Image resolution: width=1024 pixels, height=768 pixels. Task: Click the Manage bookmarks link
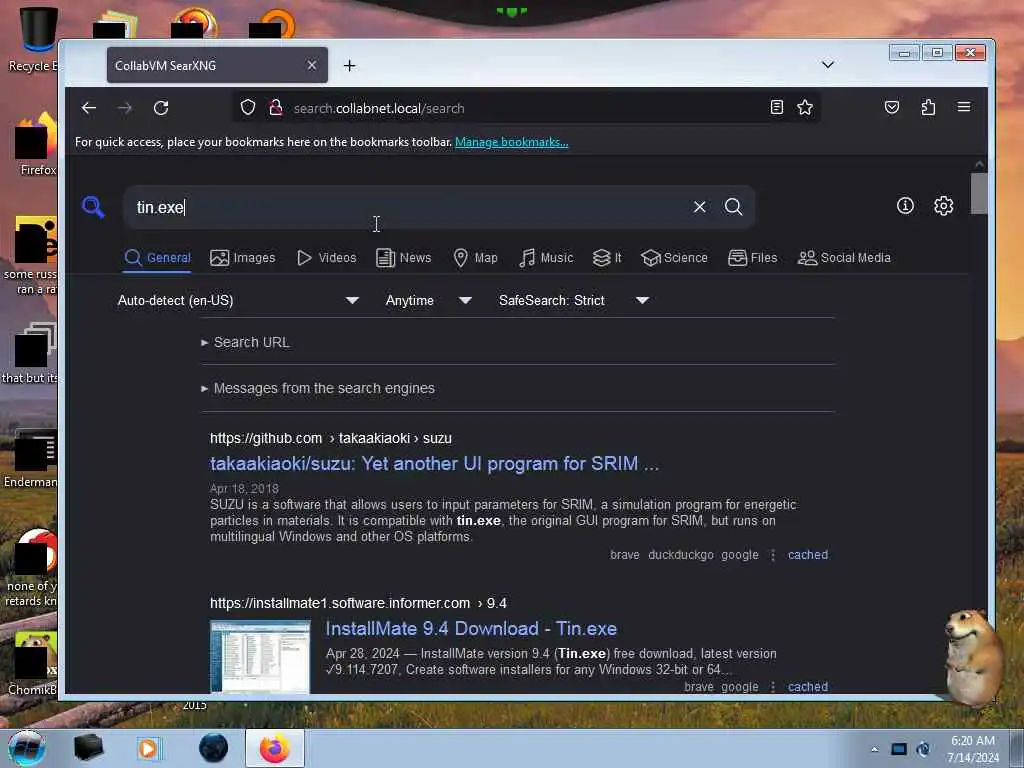[x=511, y=142]
